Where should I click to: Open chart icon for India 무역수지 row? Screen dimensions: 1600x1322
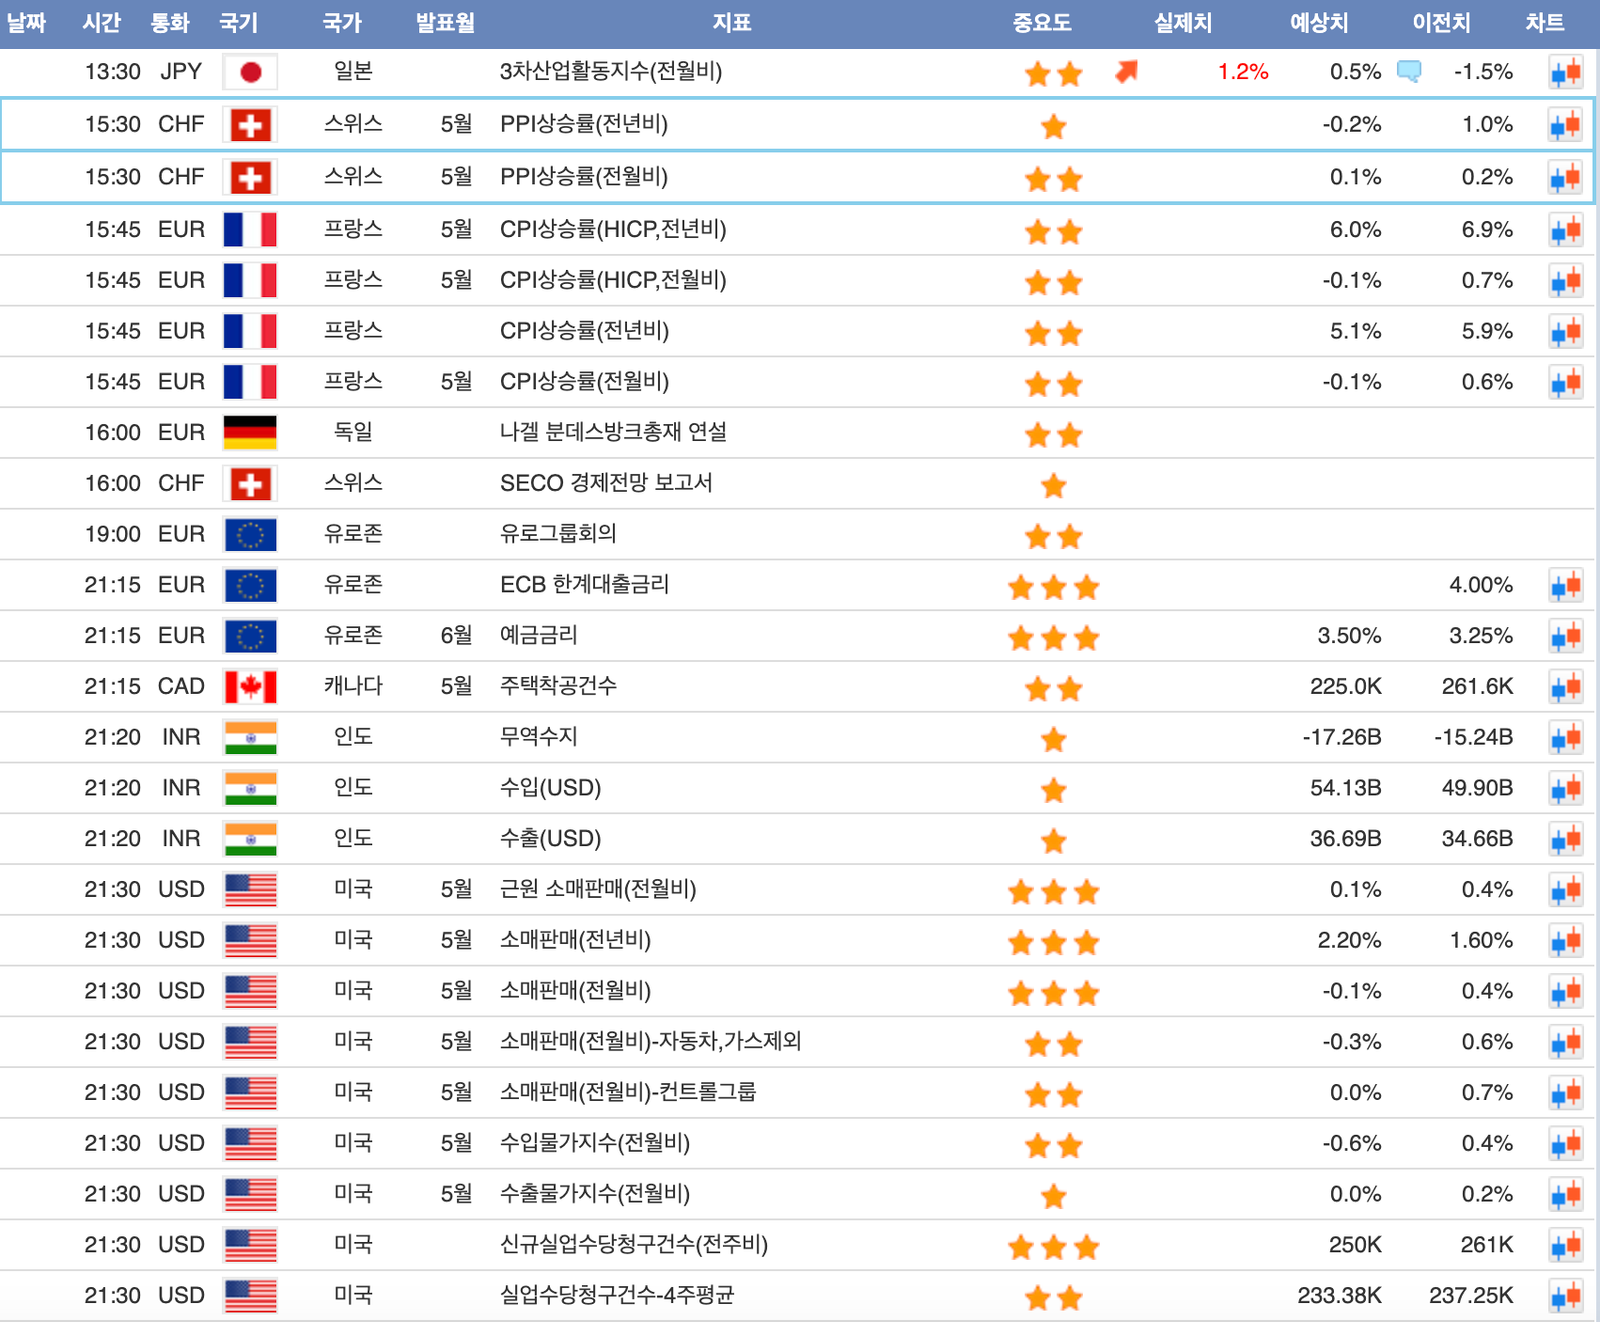pyautogui.click(x=1565, y=738)
